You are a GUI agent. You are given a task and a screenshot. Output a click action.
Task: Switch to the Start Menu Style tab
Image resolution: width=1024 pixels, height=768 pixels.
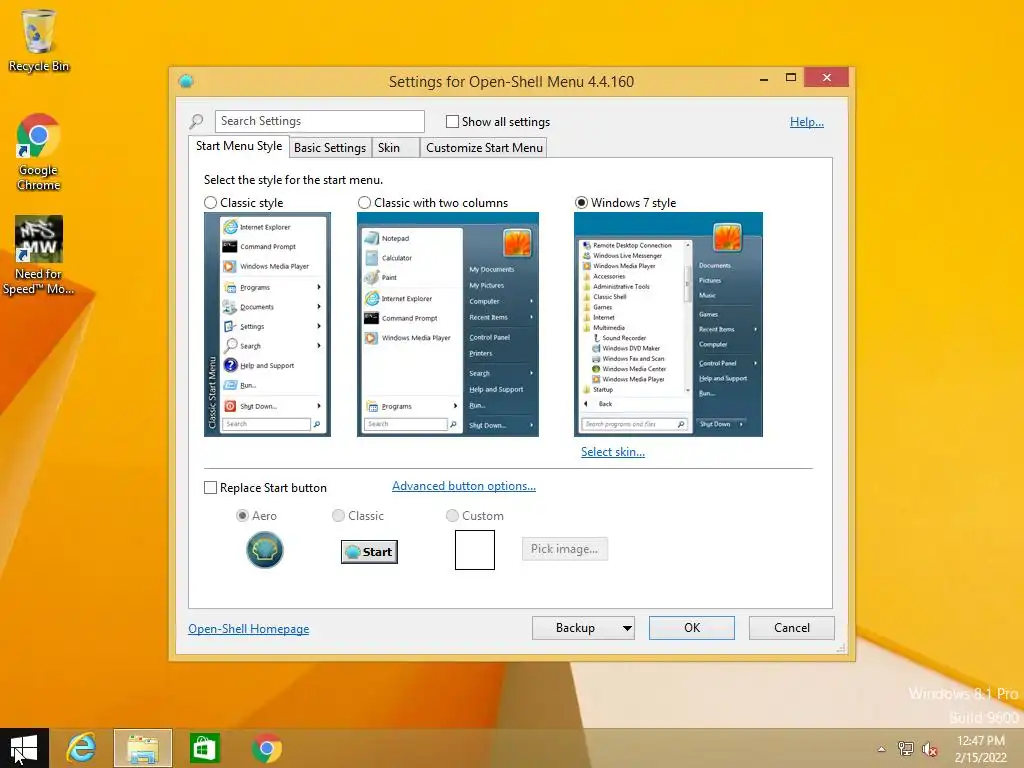pyautogui.click(x=239, y=146)
